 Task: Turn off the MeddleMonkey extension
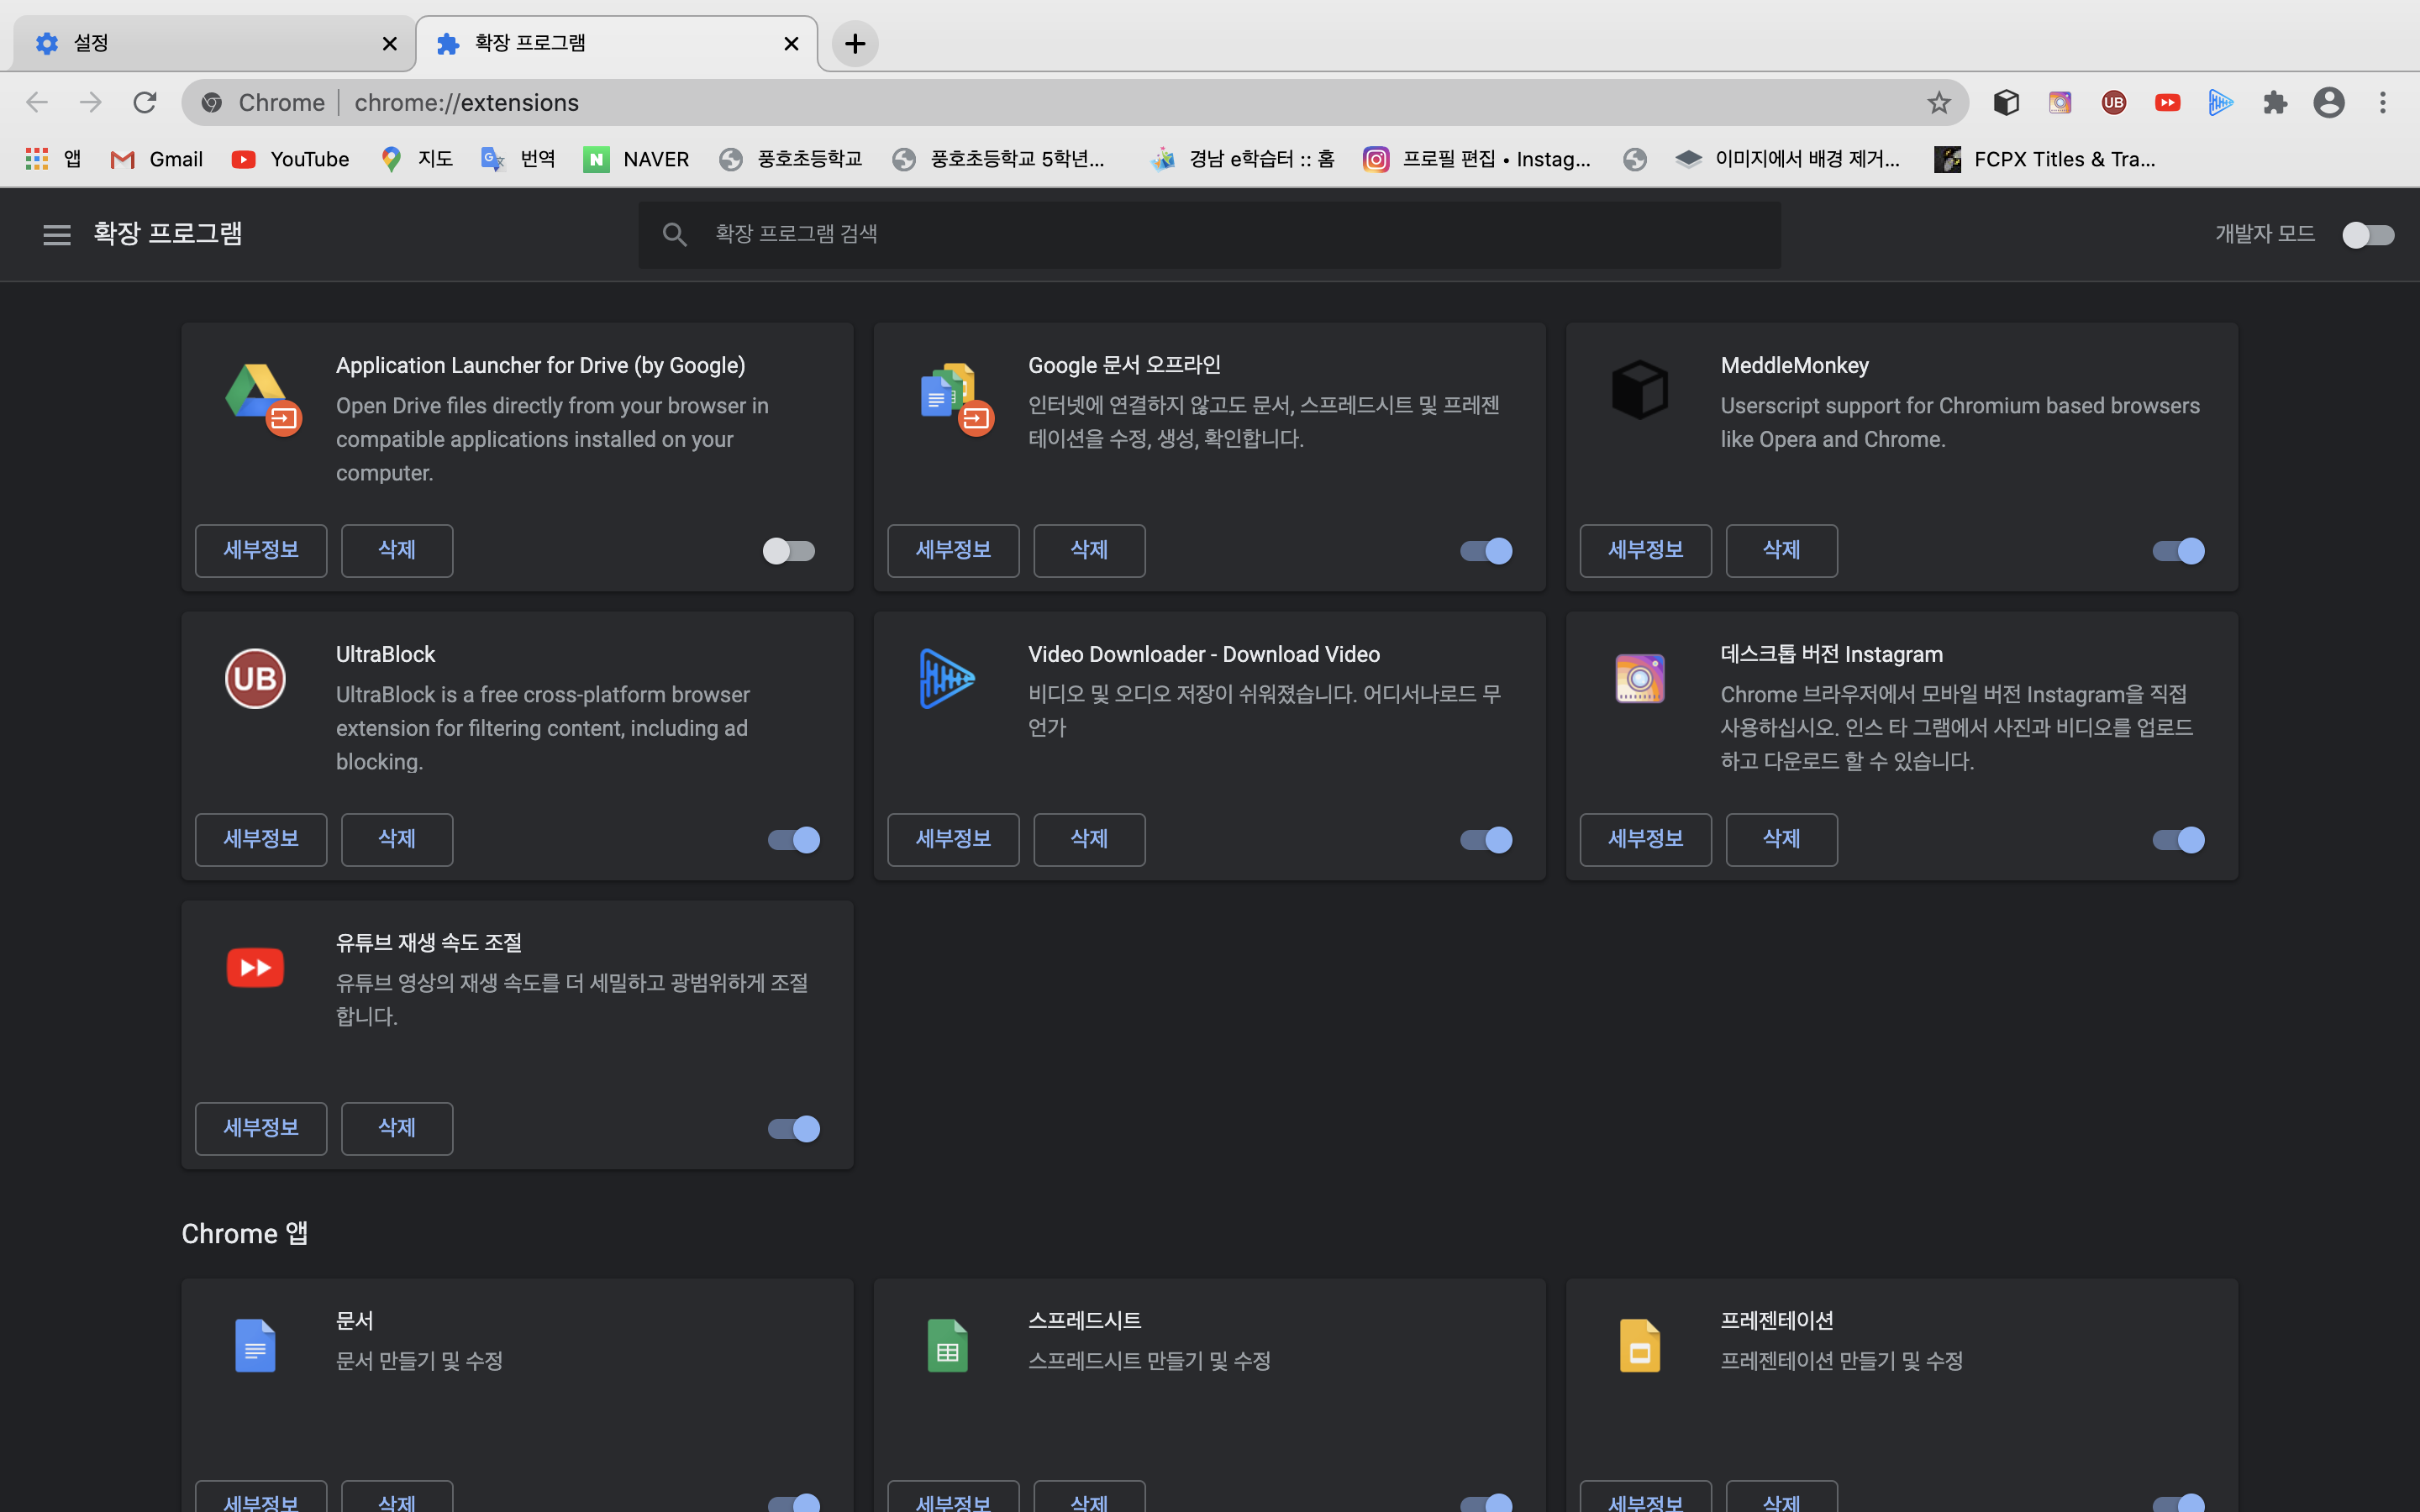(x=2178, y=551)
